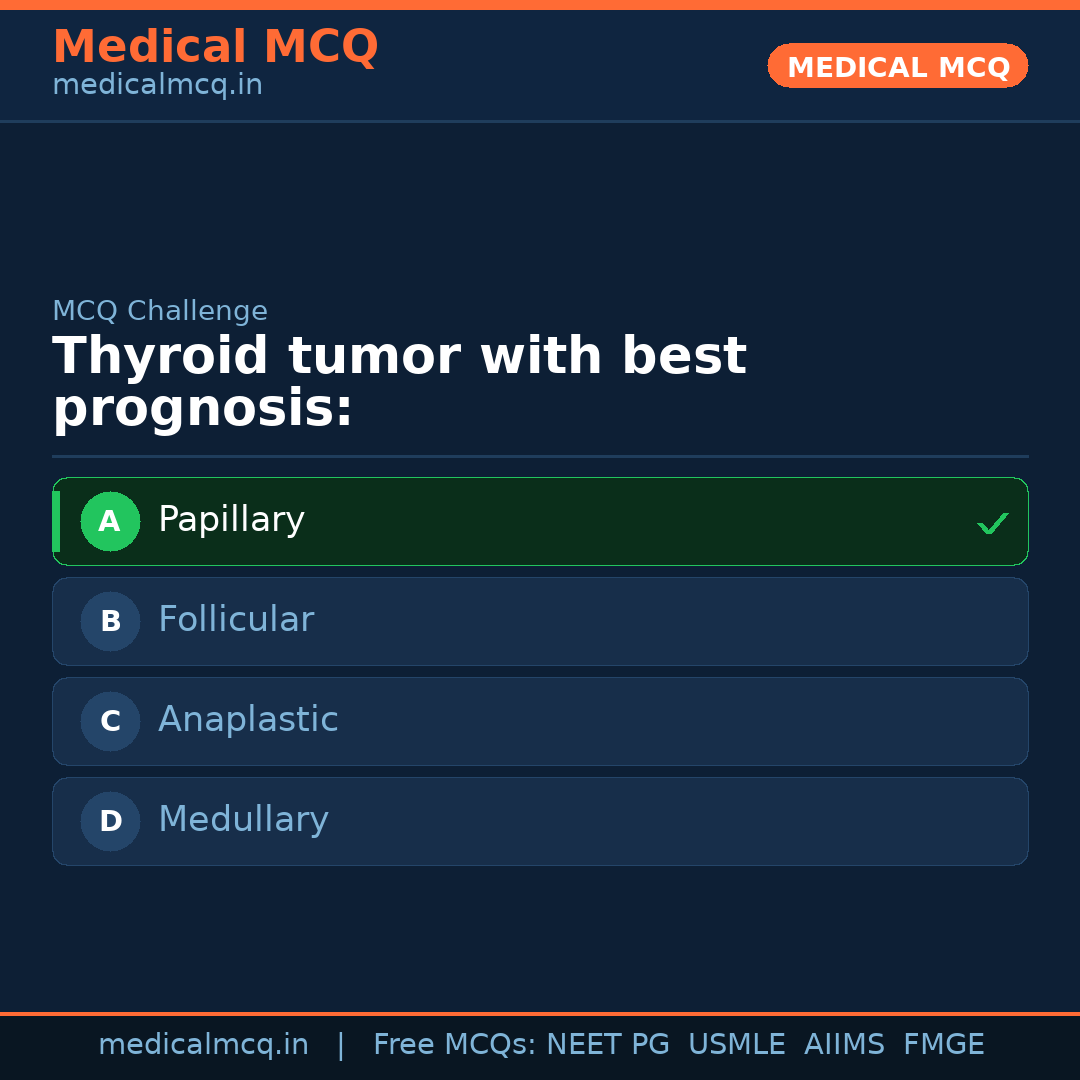The width and height of the screenshot is (1080, 1080).
Task: Choose the Follicular answer option
Action: pyautogui.click(x=540, y=621)
